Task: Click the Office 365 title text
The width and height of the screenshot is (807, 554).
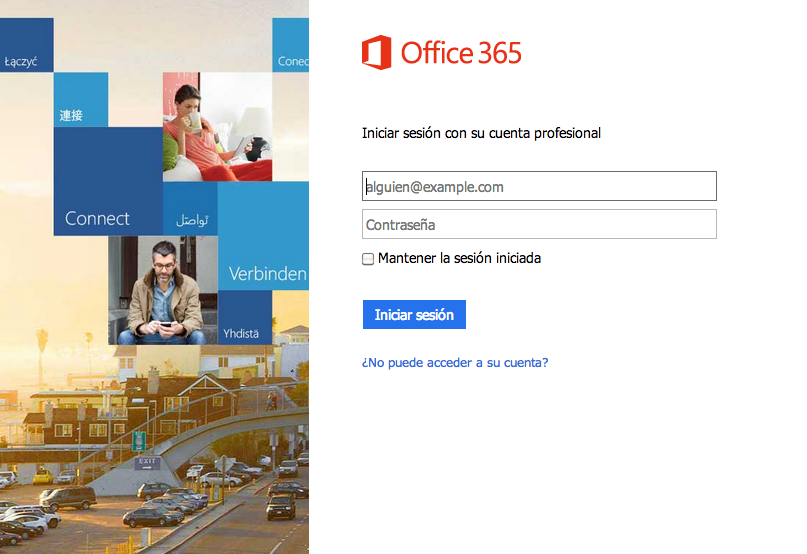Action: point(461,53)
